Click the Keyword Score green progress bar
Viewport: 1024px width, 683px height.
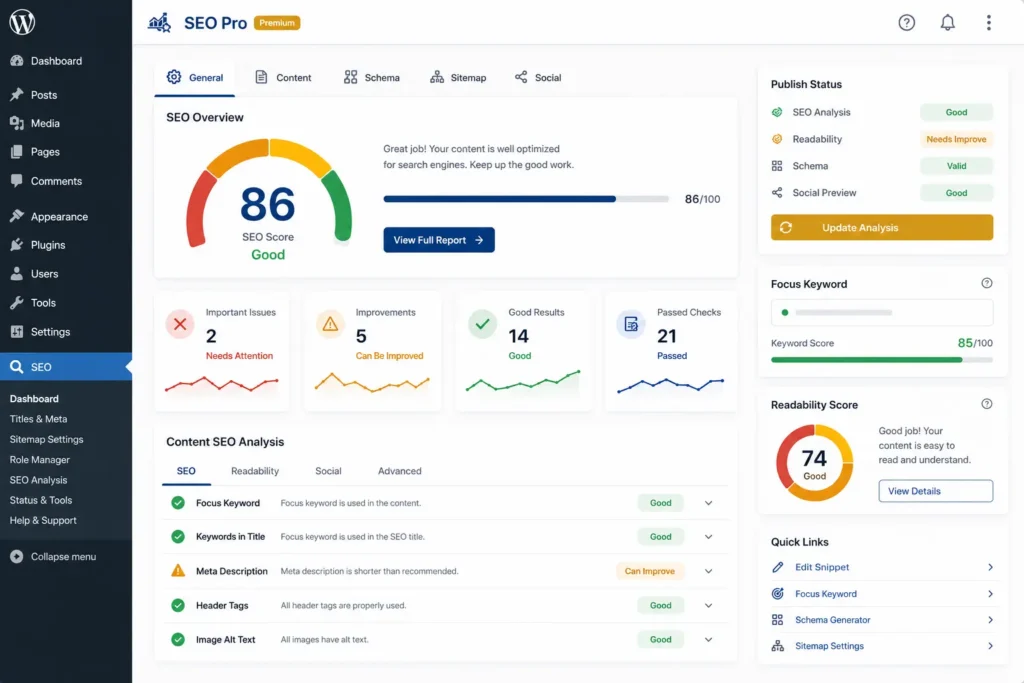(882, 360)
